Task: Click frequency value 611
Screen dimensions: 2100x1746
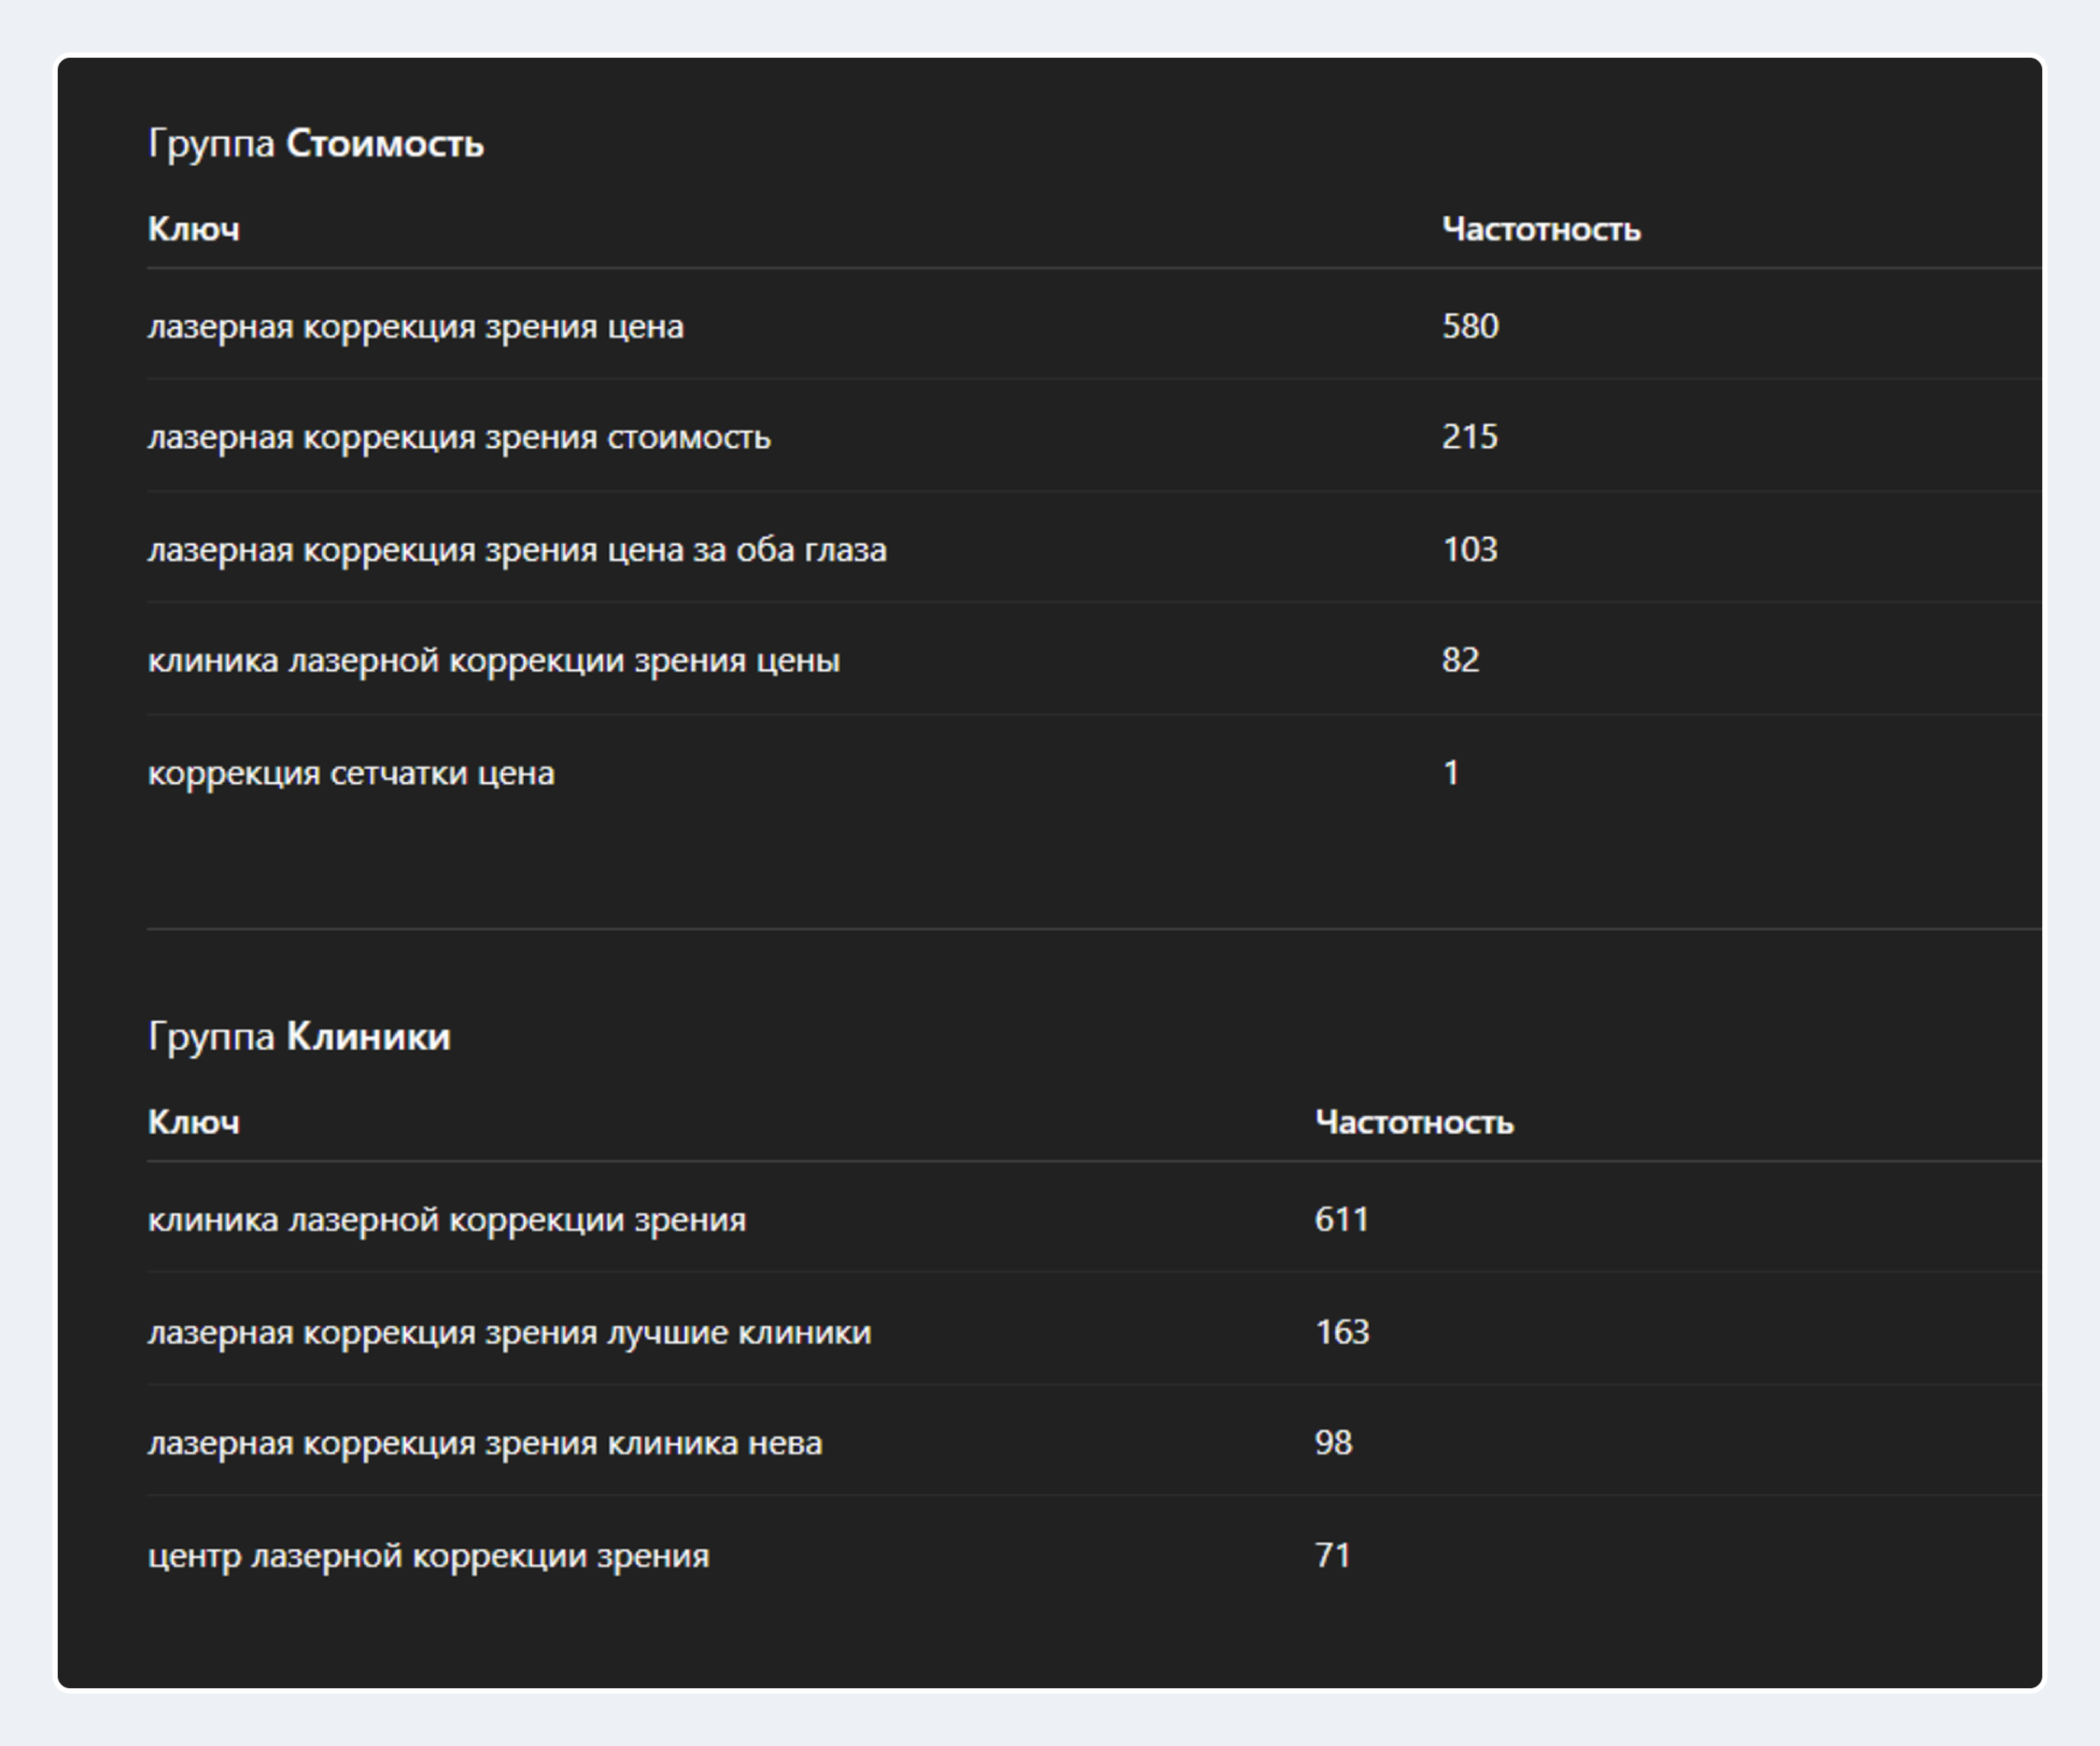Action: [x=1341, y=1219]
